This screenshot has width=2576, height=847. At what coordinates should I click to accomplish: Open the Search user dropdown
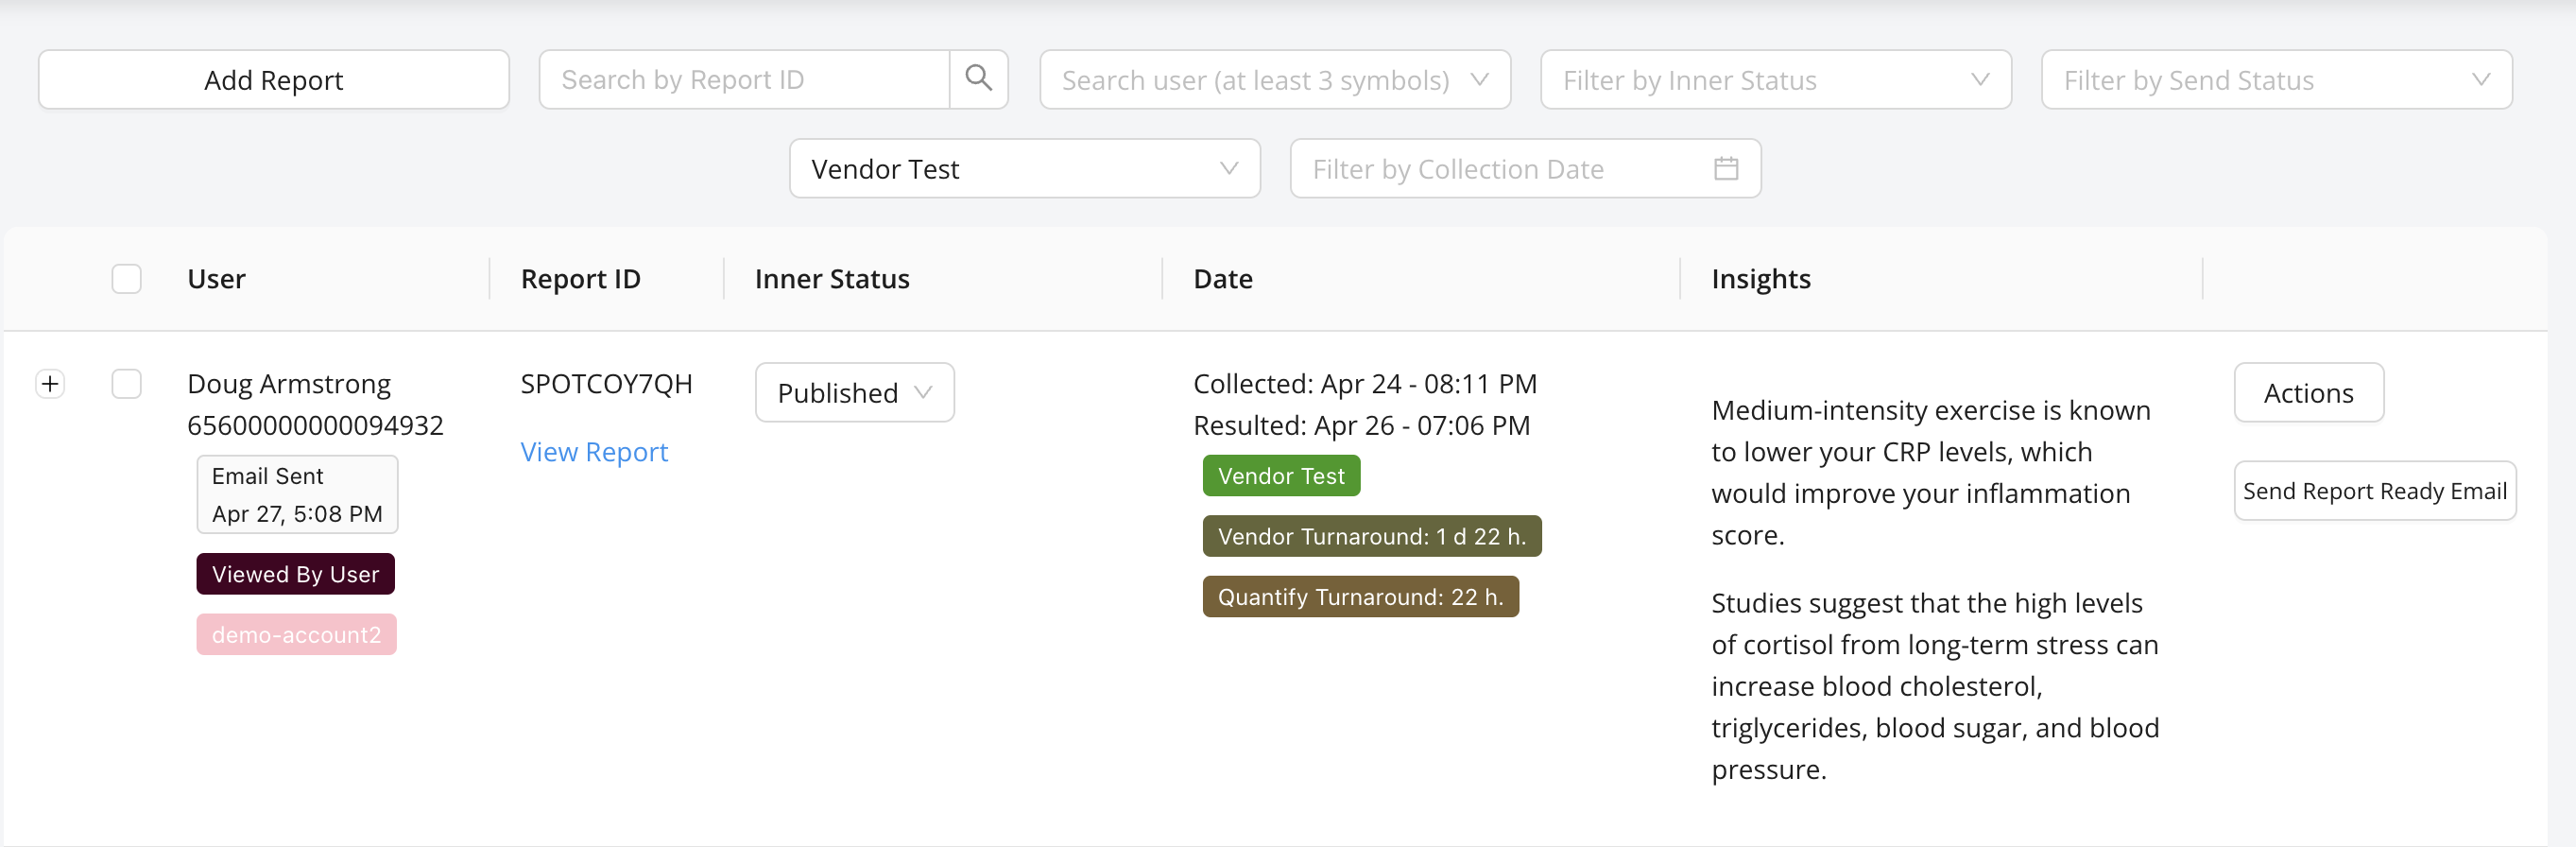[1275, 80]
